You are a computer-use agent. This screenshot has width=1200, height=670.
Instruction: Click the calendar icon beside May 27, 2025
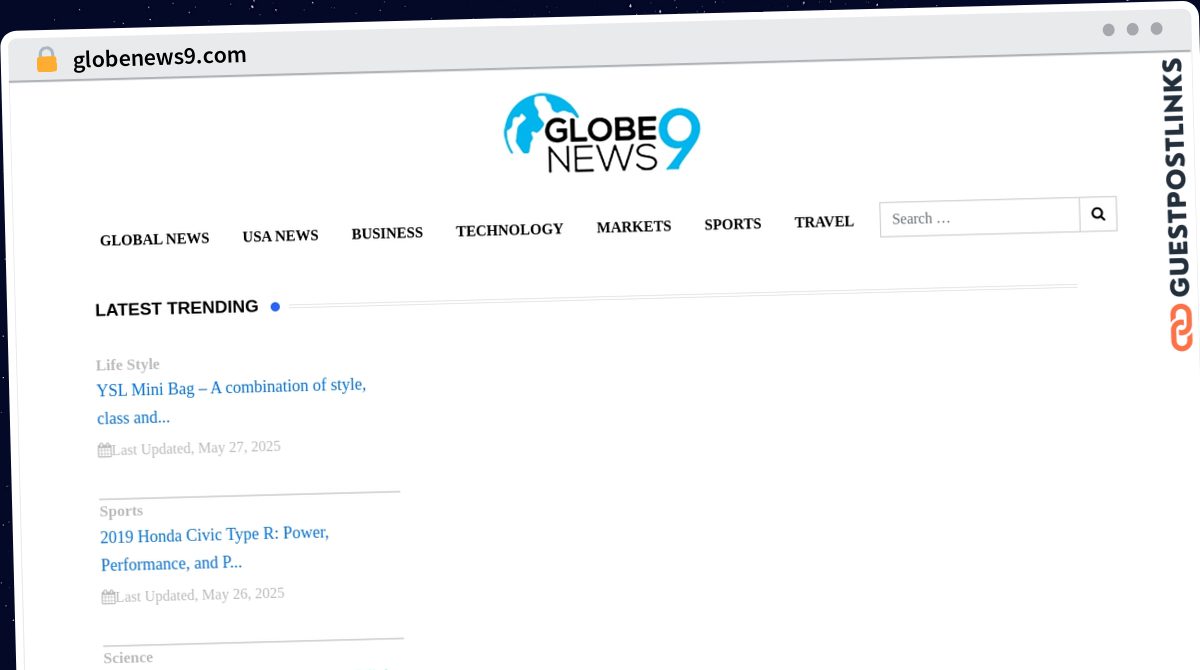(104, 450)
